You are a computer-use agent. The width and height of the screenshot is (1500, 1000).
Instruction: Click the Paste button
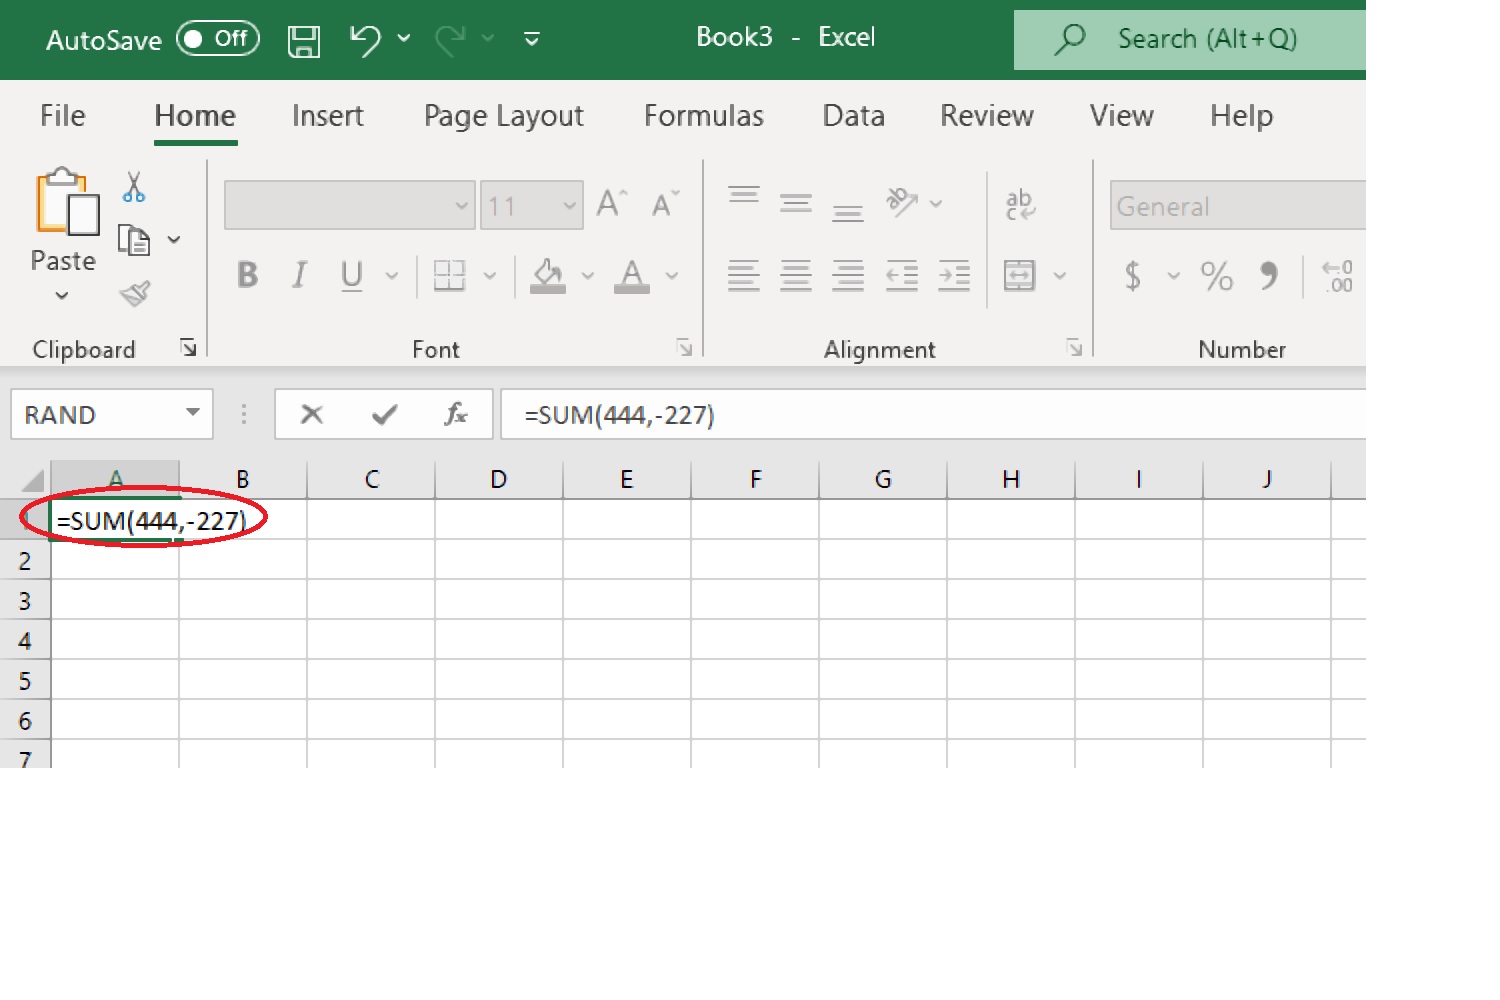pos(64,210)
